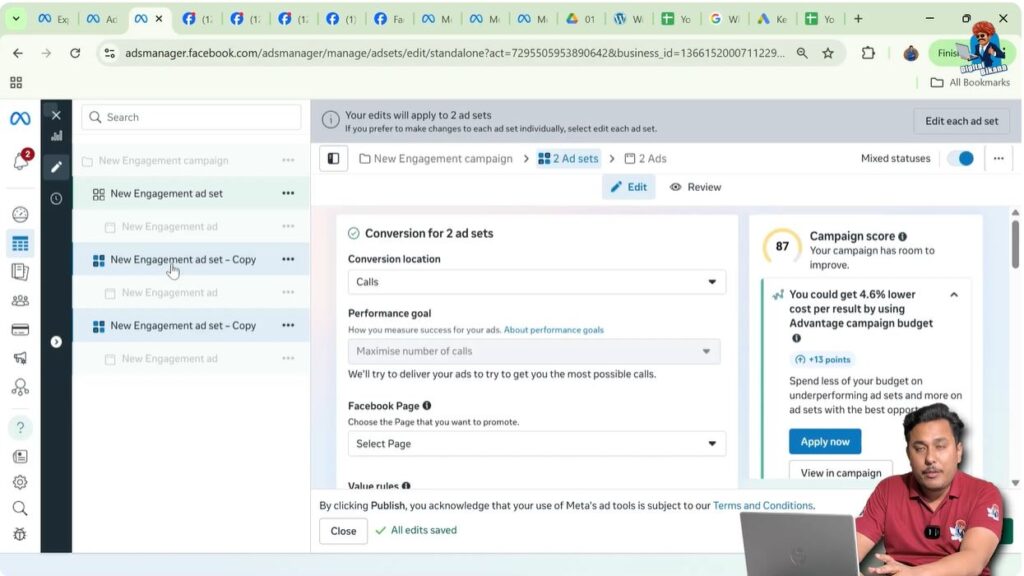Open the Terms and Conditions link
This screenshot has height=576, width=1024.
(762, 505)
